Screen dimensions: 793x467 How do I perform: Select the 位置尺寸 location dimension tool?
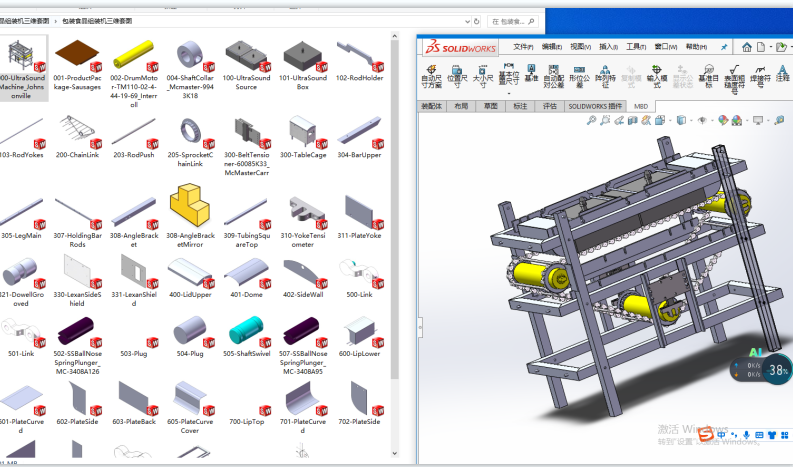[x=457, y=77]
